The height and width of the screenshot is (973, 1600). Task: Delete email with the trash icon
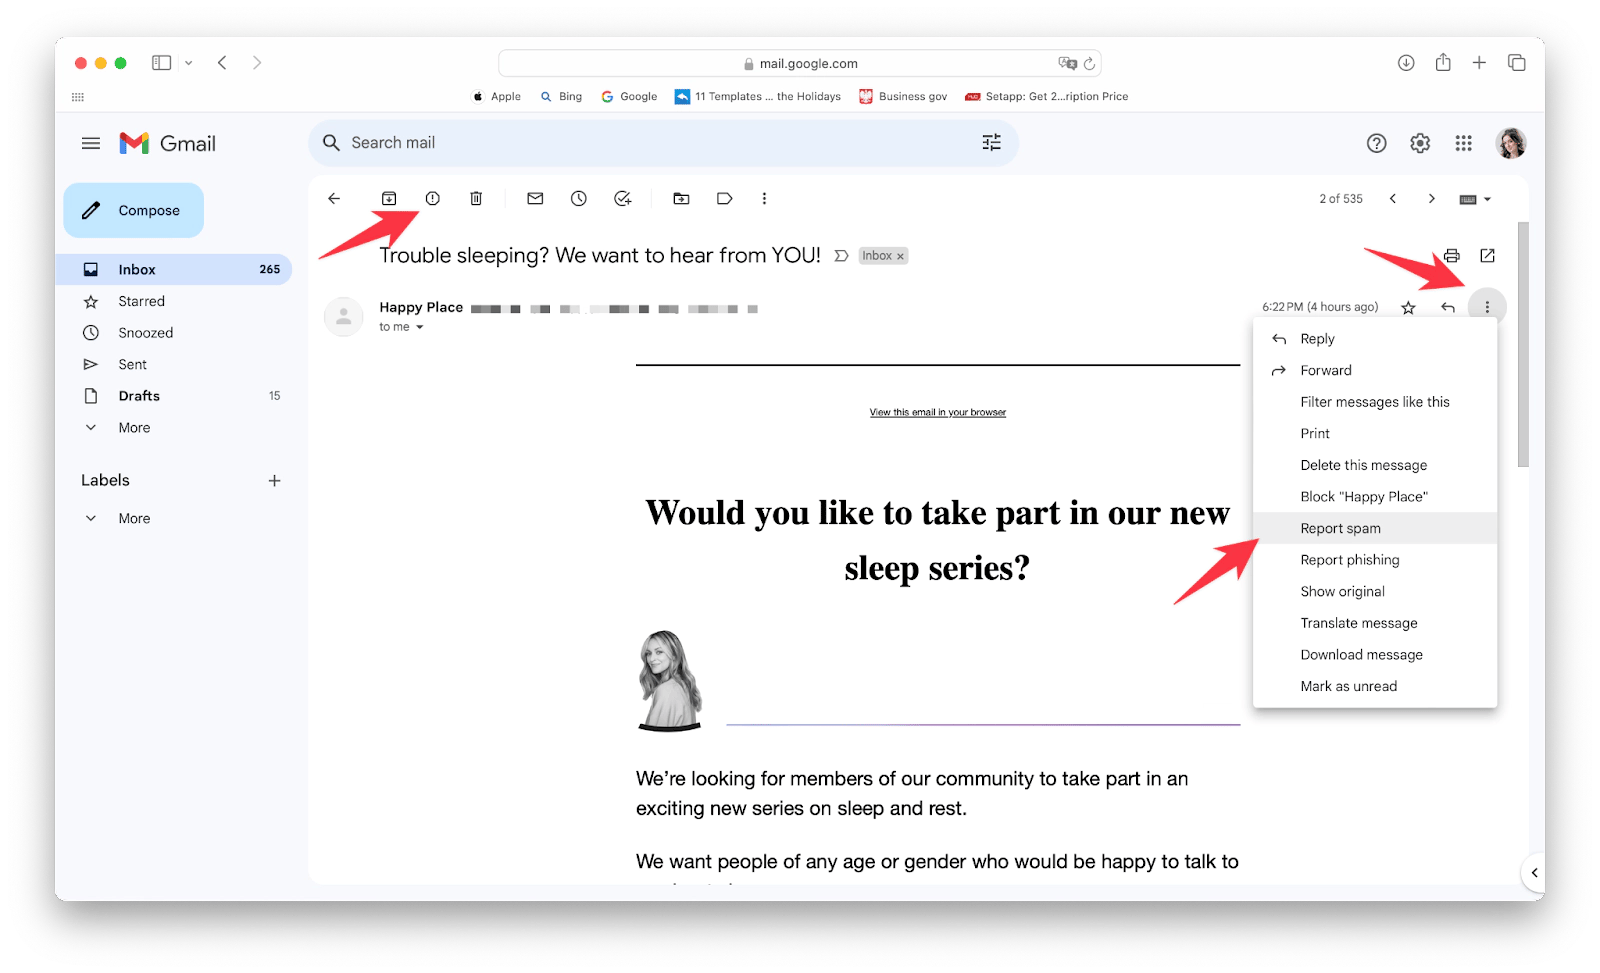coord(476,199)
